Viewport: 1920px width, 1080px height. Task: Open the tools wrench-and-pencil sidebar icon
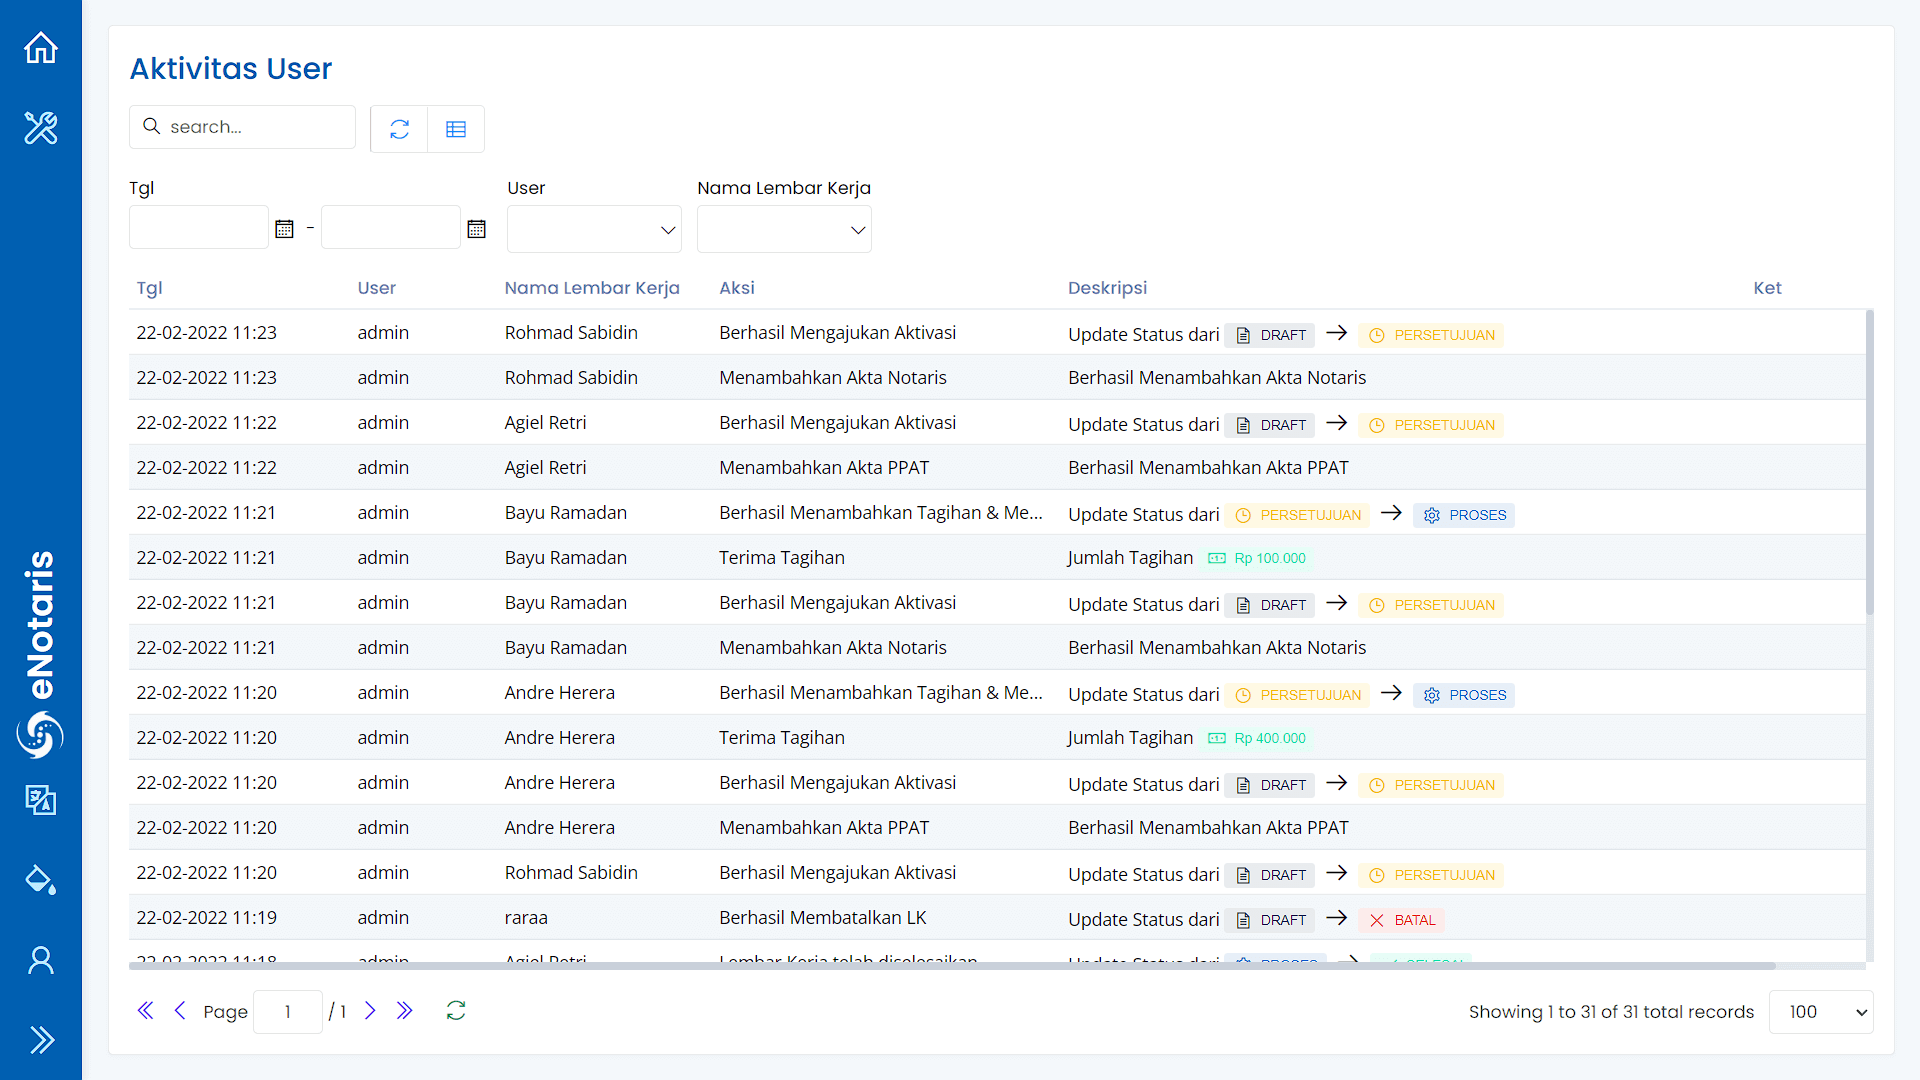tap(41, 128)
